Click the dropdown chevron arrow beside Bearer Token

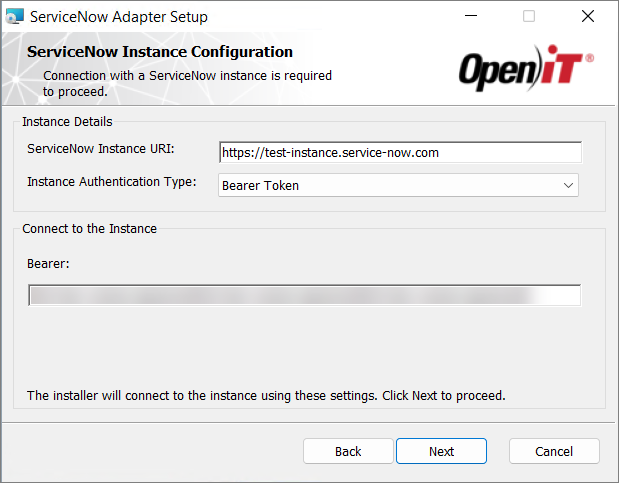[x=568, y=185]
